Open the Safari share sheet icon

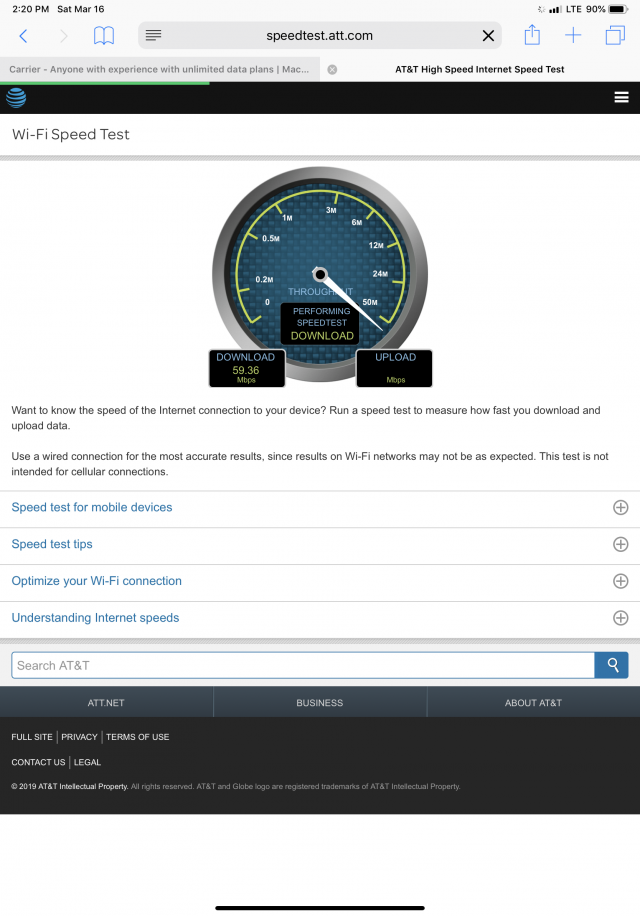click(532, 35)
